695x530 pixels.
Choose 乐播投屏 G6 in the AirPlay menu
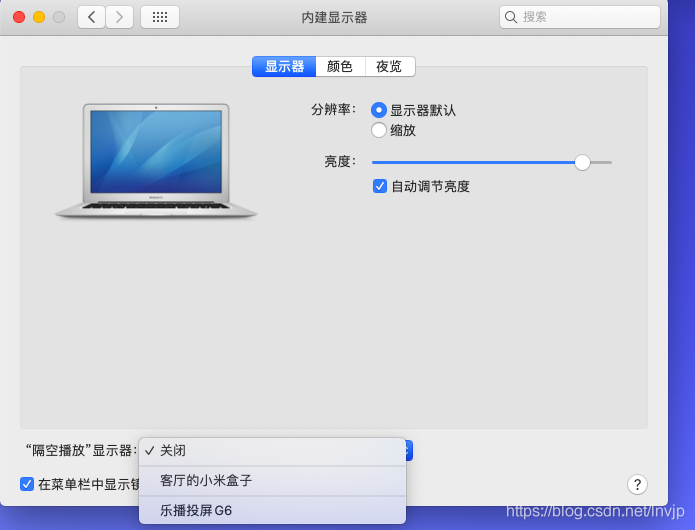(273, 511)
